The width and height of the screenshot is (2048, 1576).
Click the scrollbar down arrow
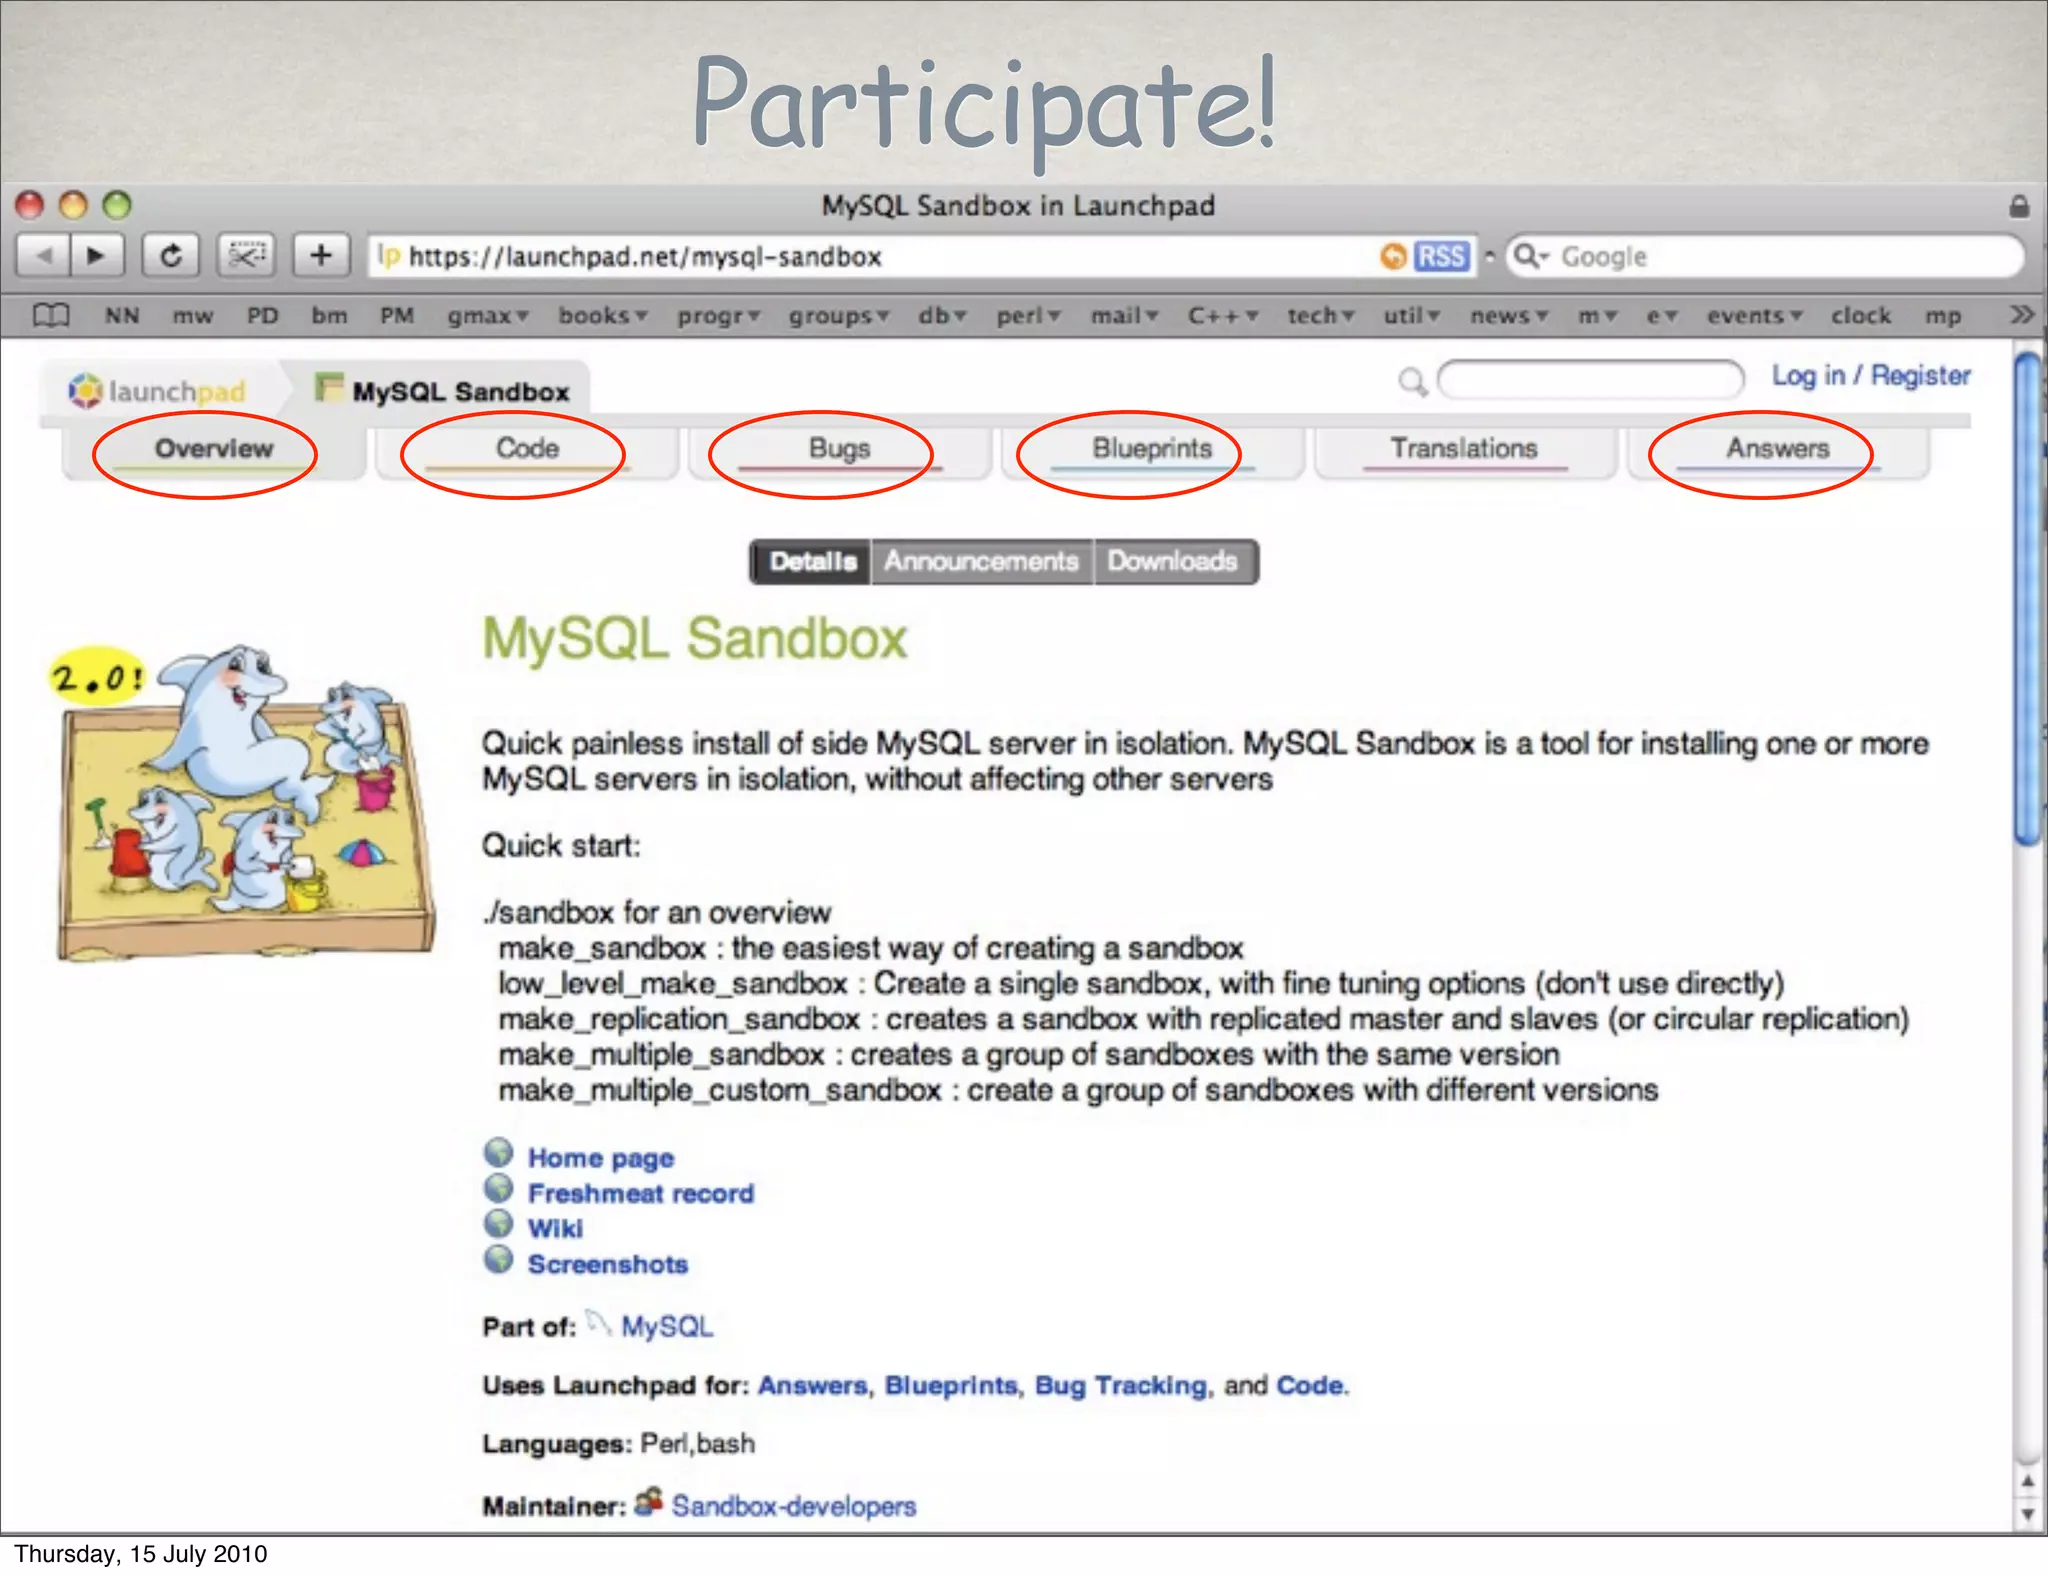[2028, 1515]
